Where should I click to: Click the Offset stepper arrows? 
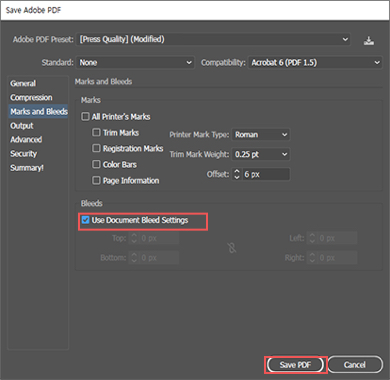[x=237, y=174]
